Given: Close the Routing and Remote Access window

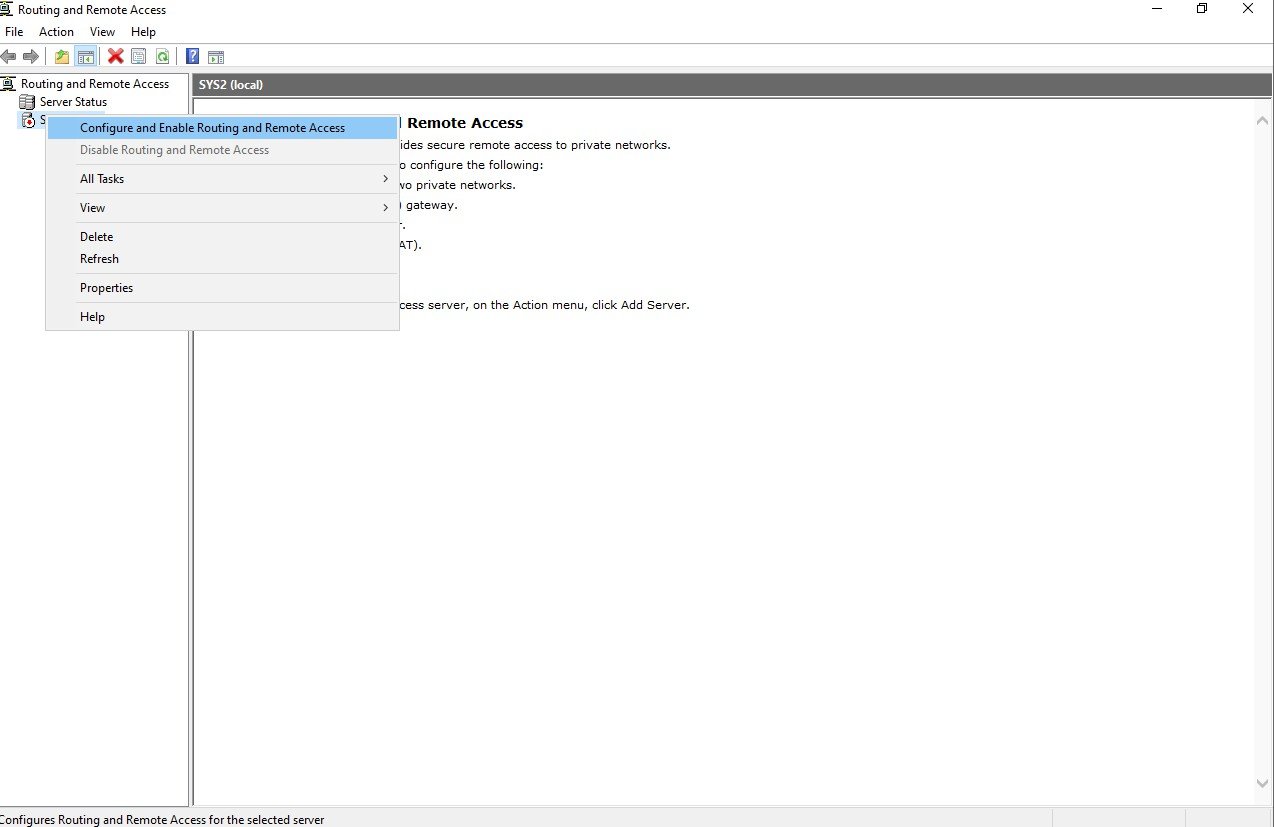Looking at the screenshot, I should [x=1248, y=9].
